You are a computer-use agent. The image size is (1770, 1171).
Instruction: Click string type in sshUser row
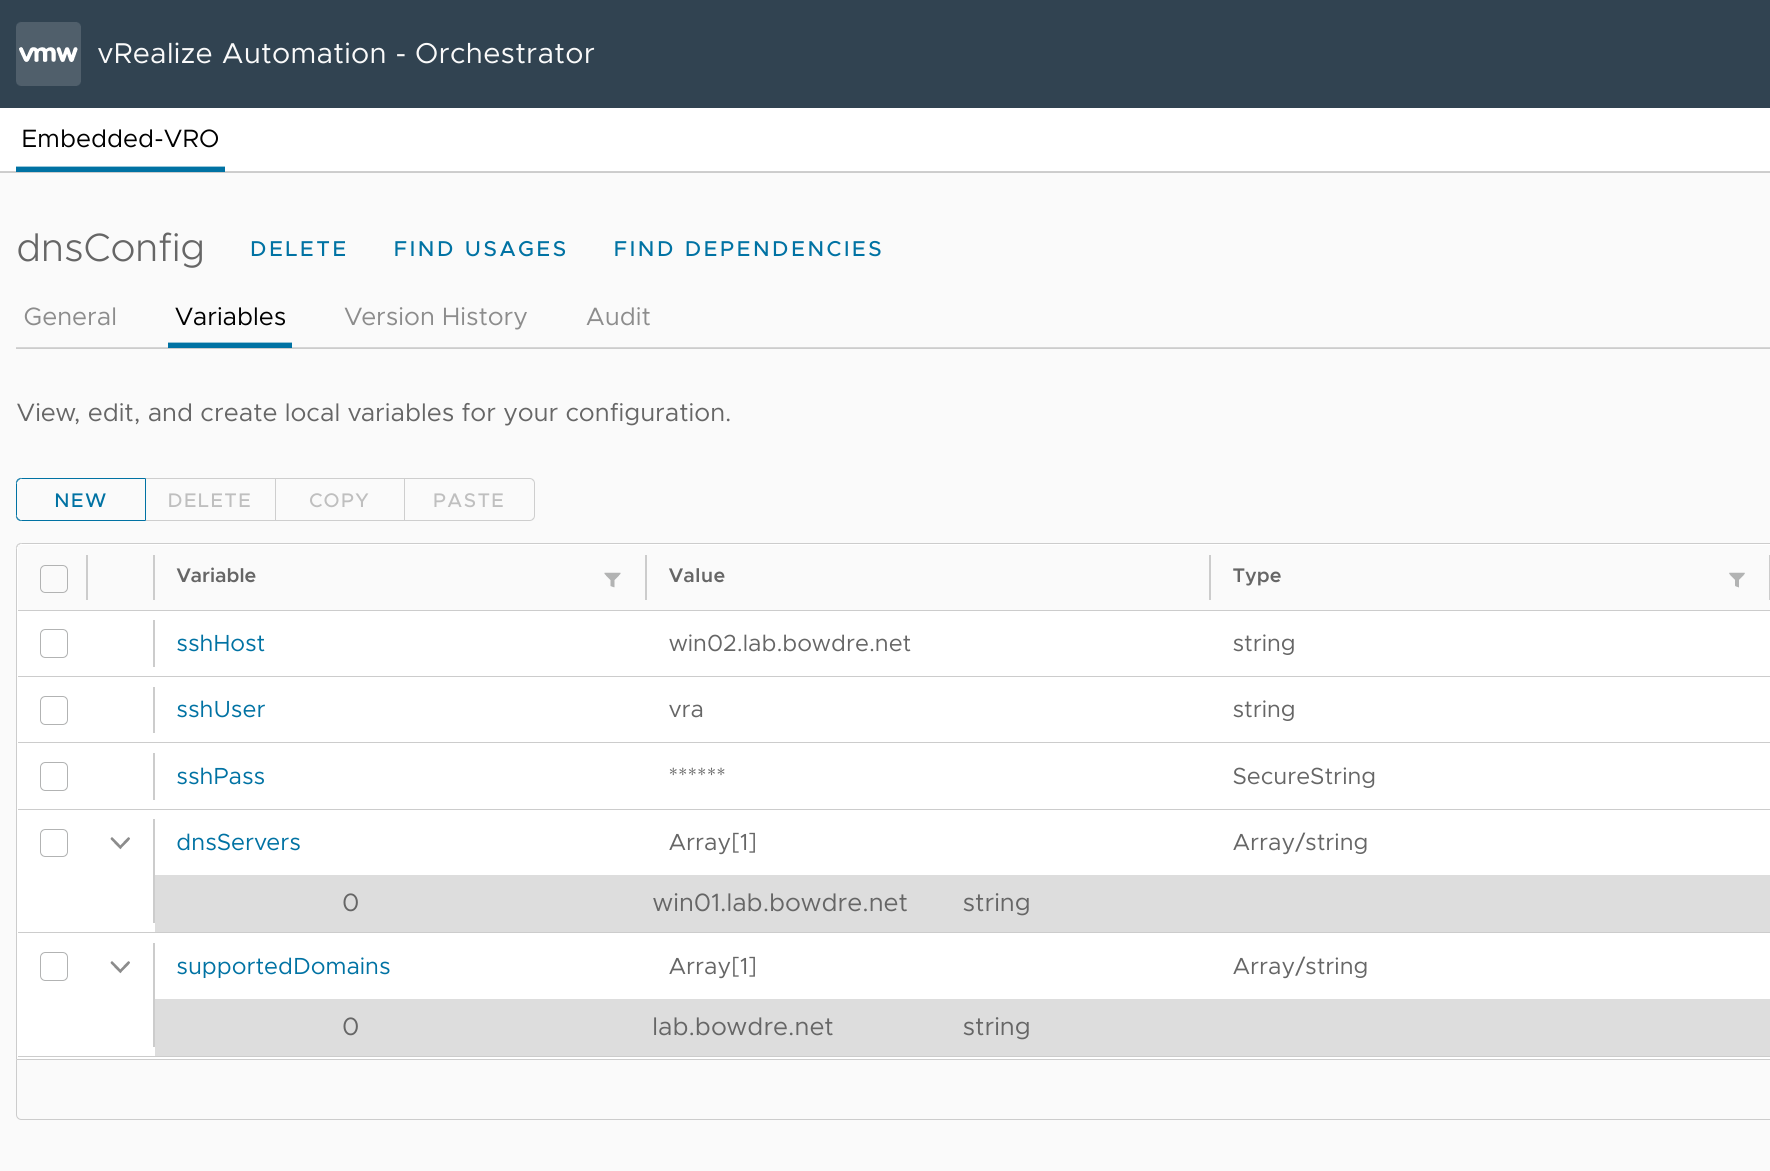pyautogui.click(x=1263, y=709)
